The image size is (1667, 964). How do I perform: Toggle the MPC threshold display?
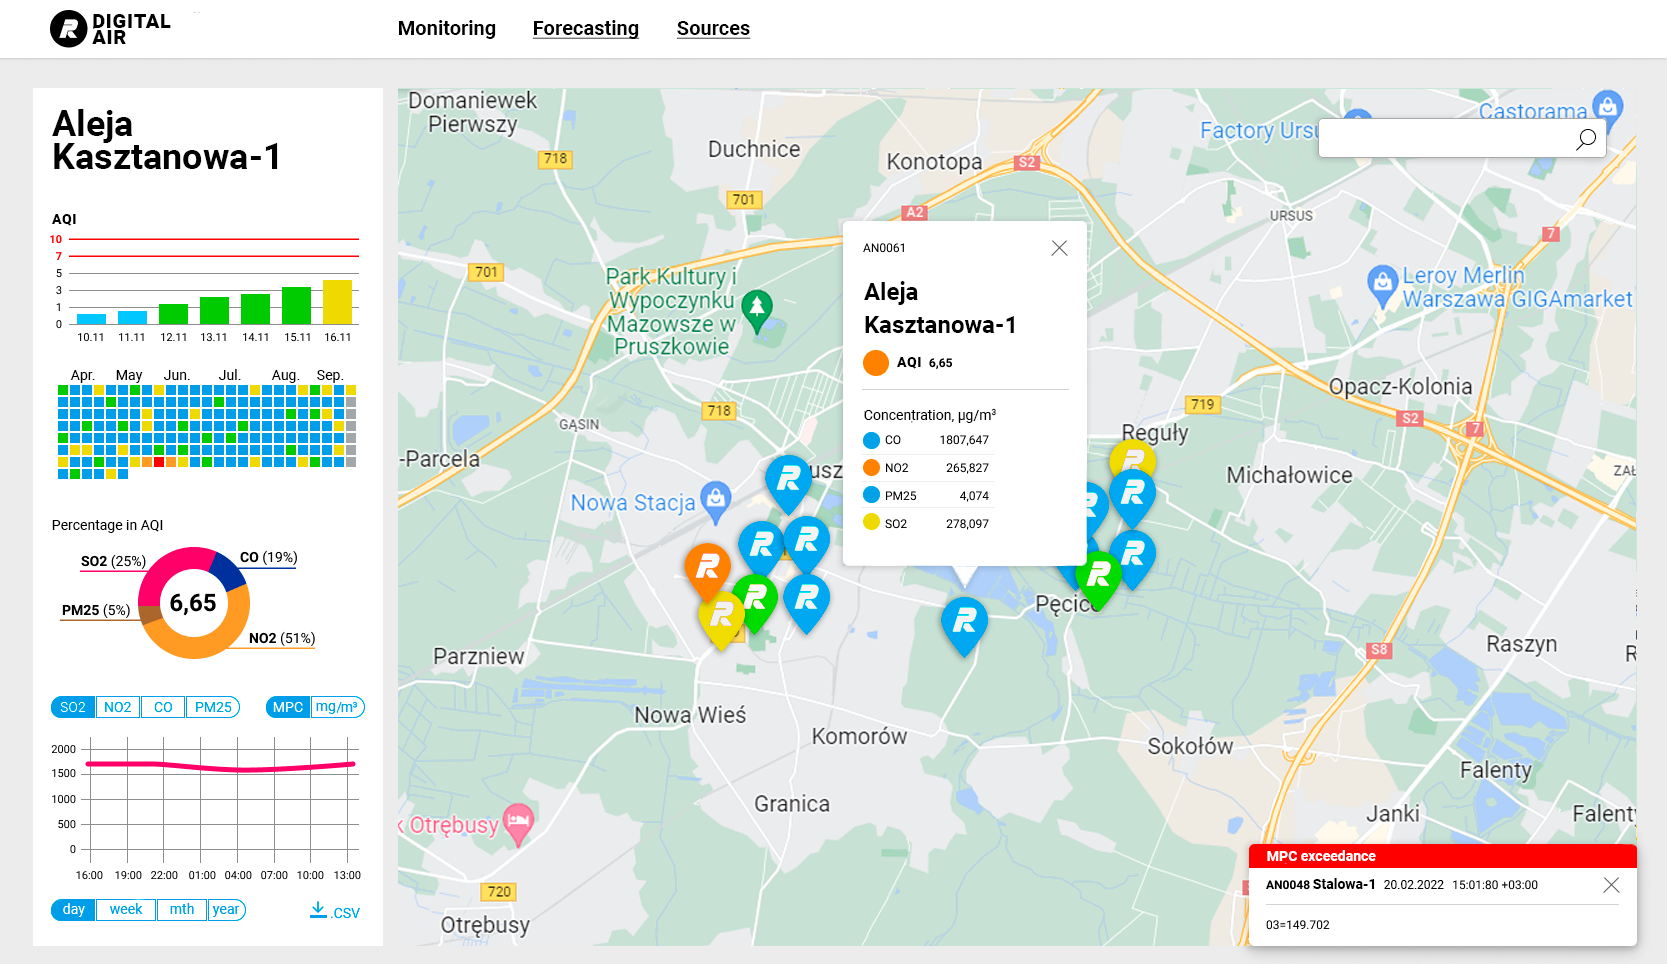coord(287,707)
